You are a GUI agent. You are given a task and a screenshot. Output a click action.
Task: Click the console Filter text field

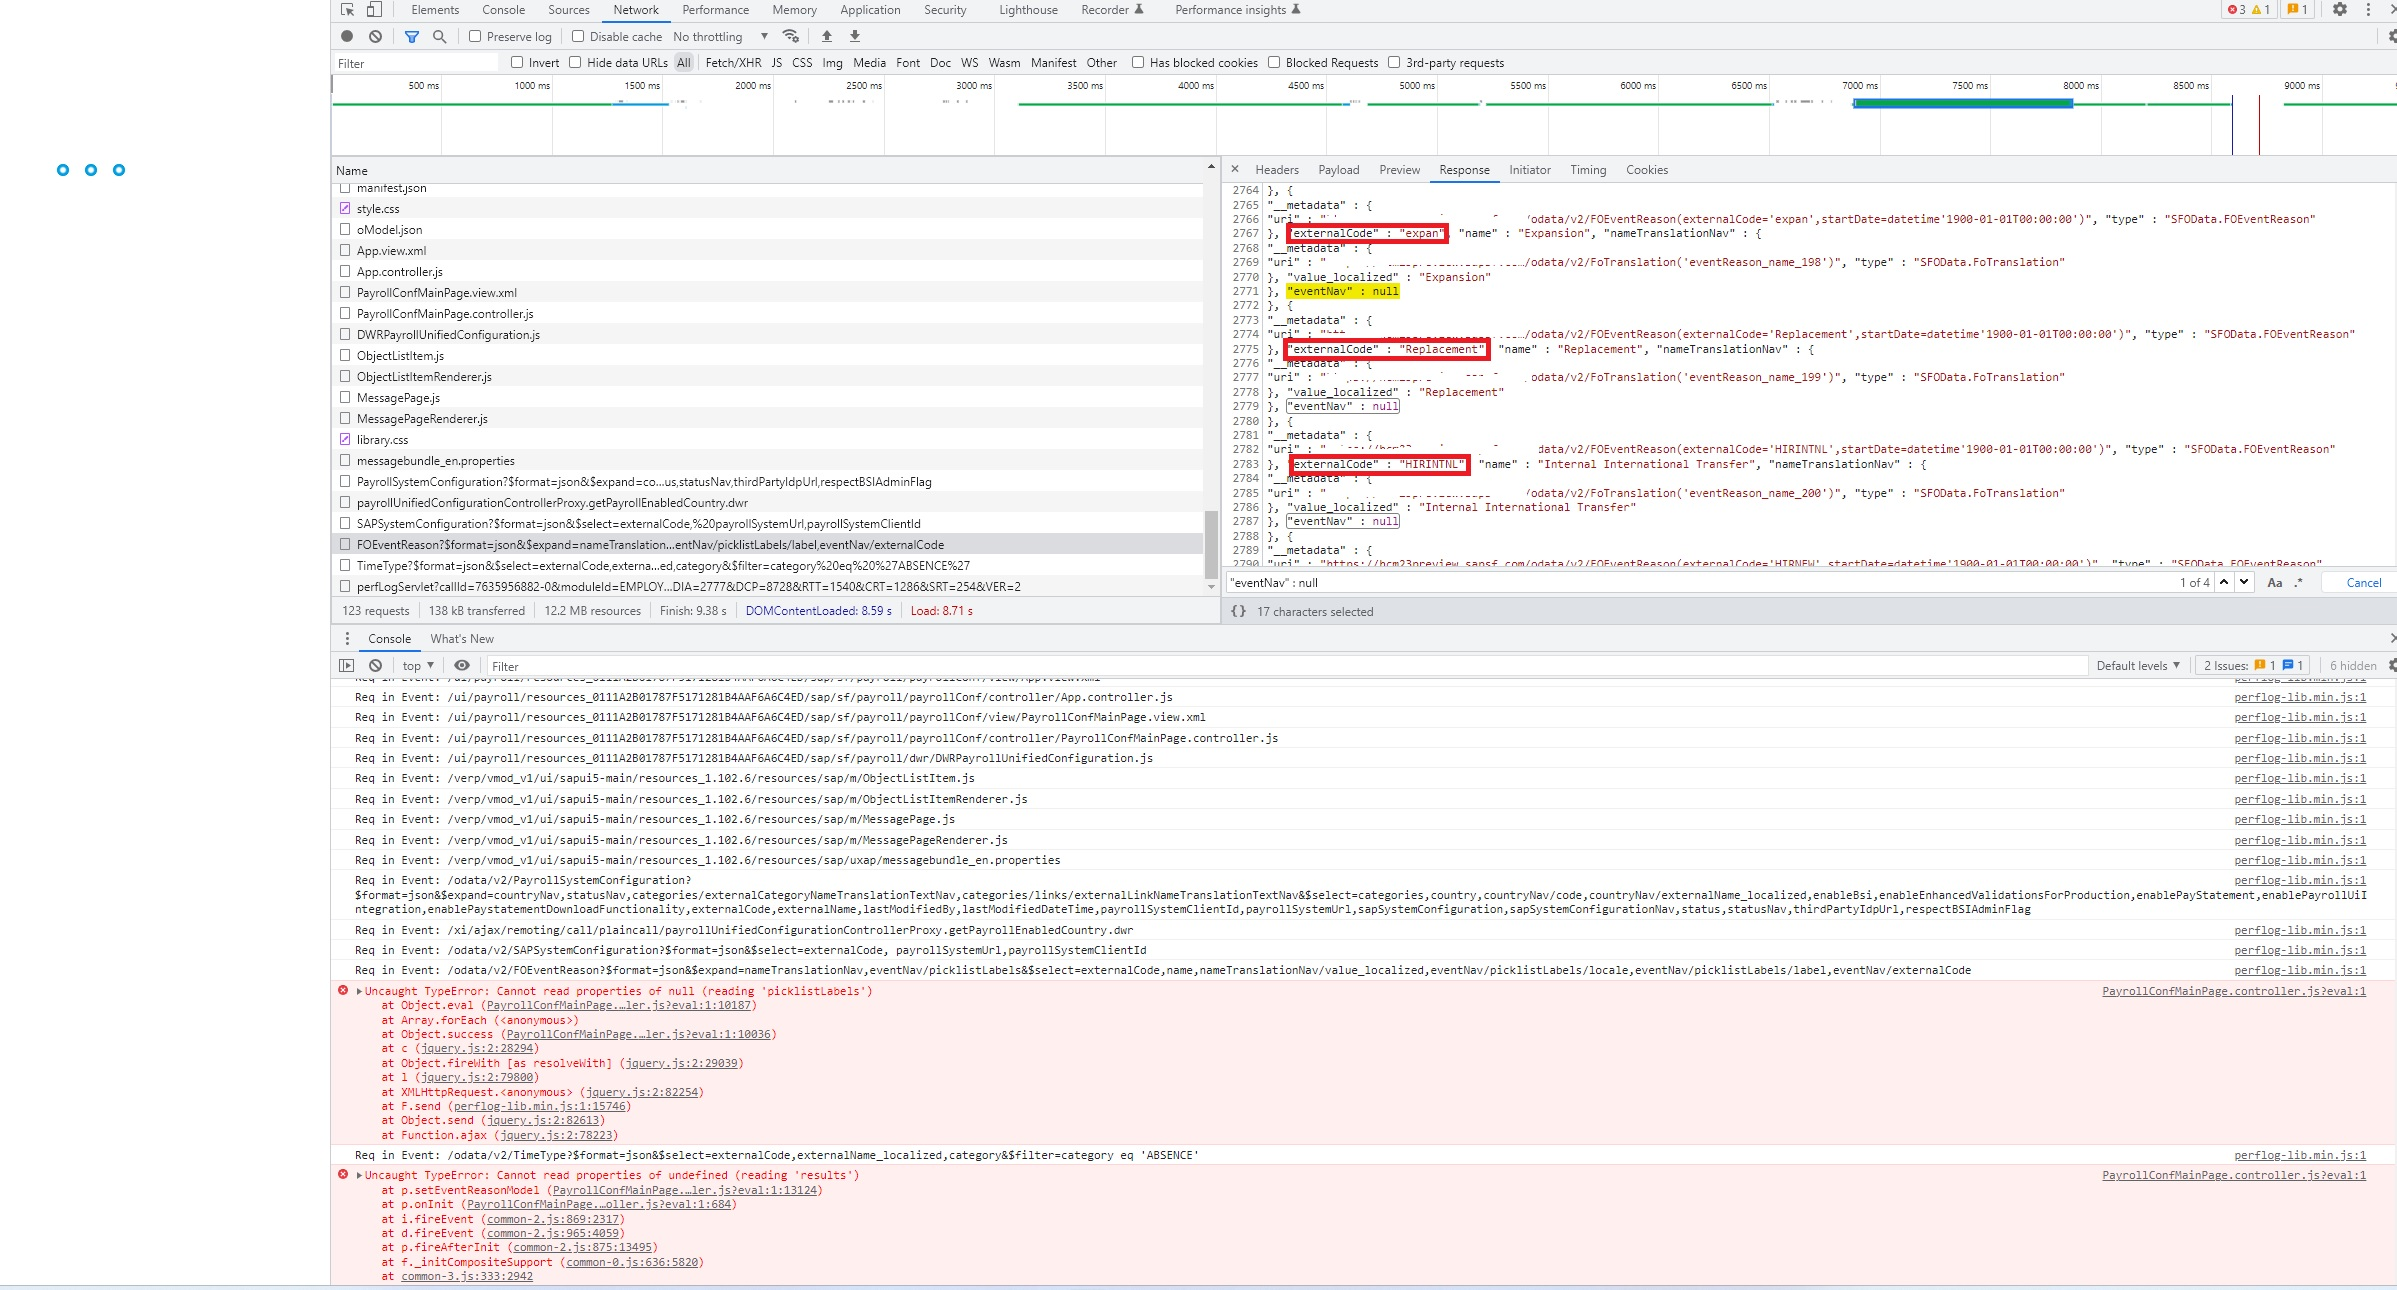pyautogui.click(x=1286, y=666)
